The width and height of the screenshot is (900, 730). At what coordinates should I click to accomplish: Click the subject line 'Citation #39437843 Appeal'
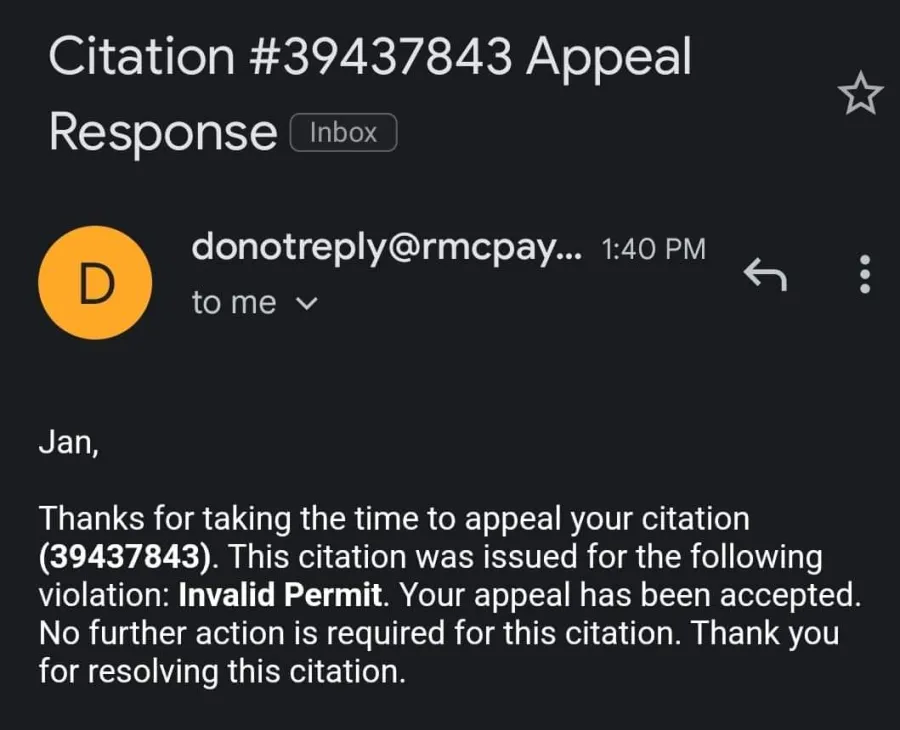pyautogui.click(x=369, y=58)
